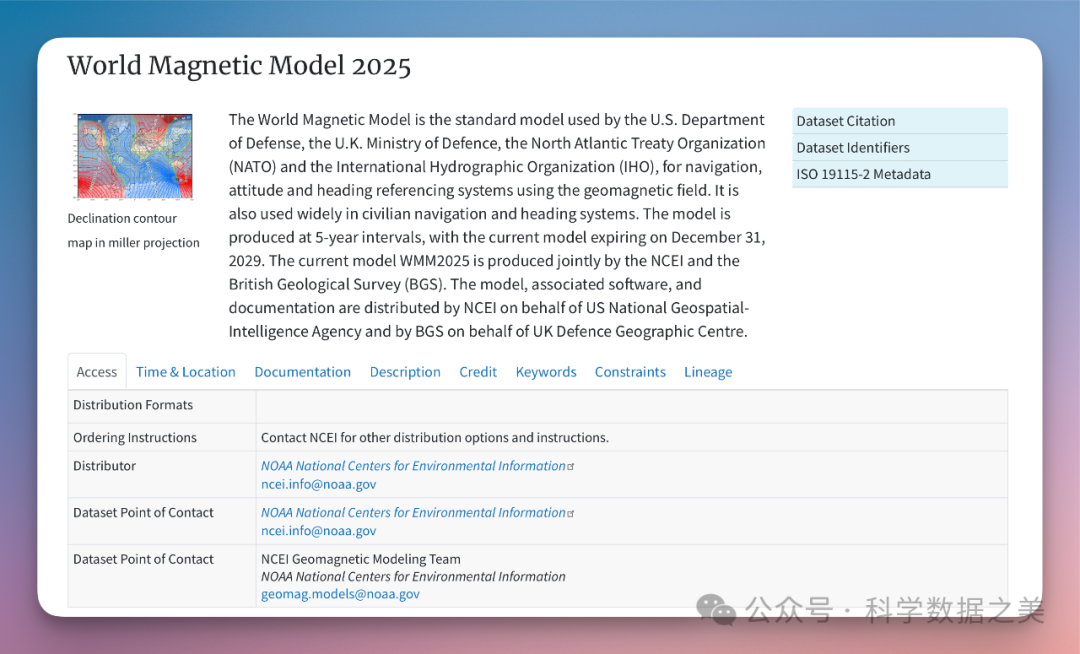Show the Credit tab
Image resolution: width=1080 pixels, height=654 pixels.
pyautogui.click(x=478, y=372)
